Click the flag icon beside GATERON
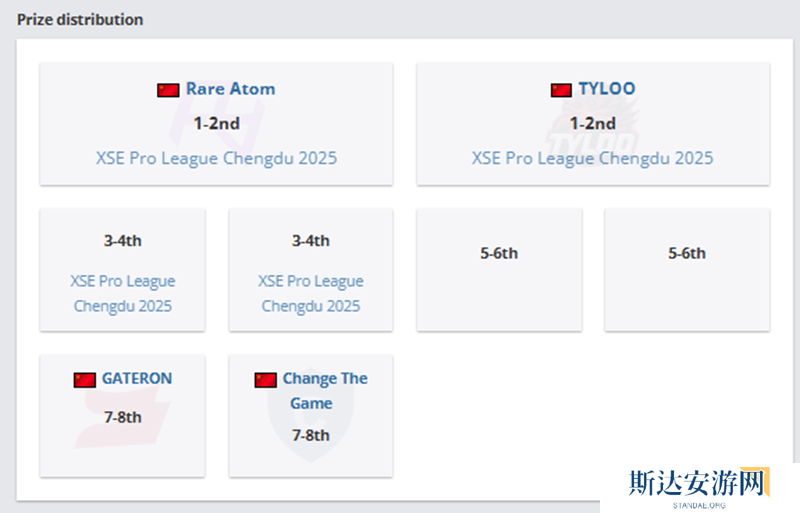The image size is (800, 513). 85,380
